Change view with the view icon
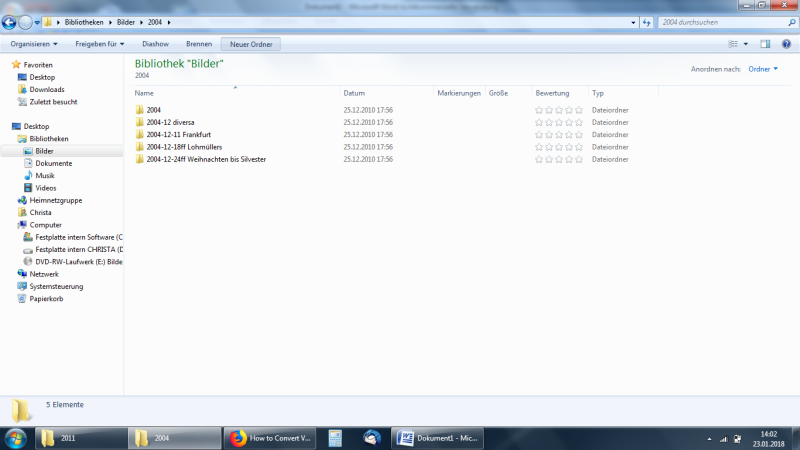The width and height of the screenshot is (800, 450). [733, 44]
